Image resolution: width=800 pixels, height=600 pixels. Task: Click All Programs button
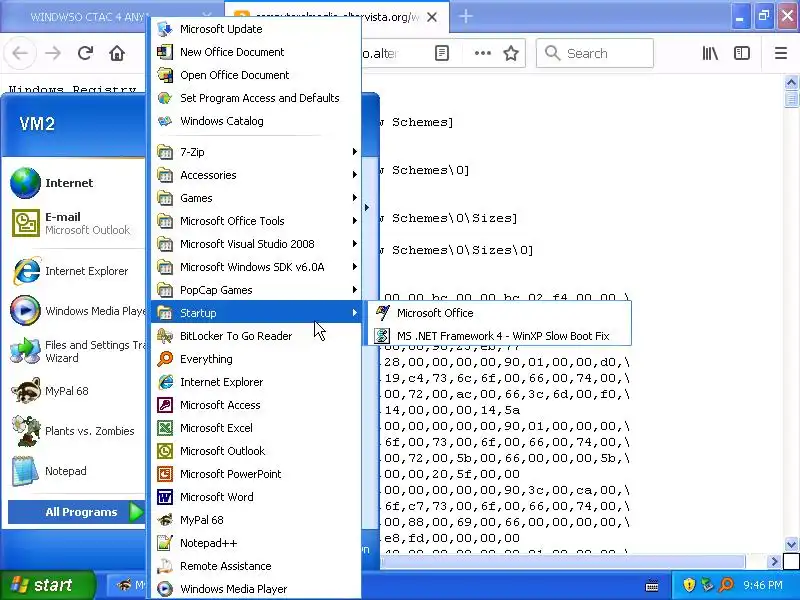[77, 512]
